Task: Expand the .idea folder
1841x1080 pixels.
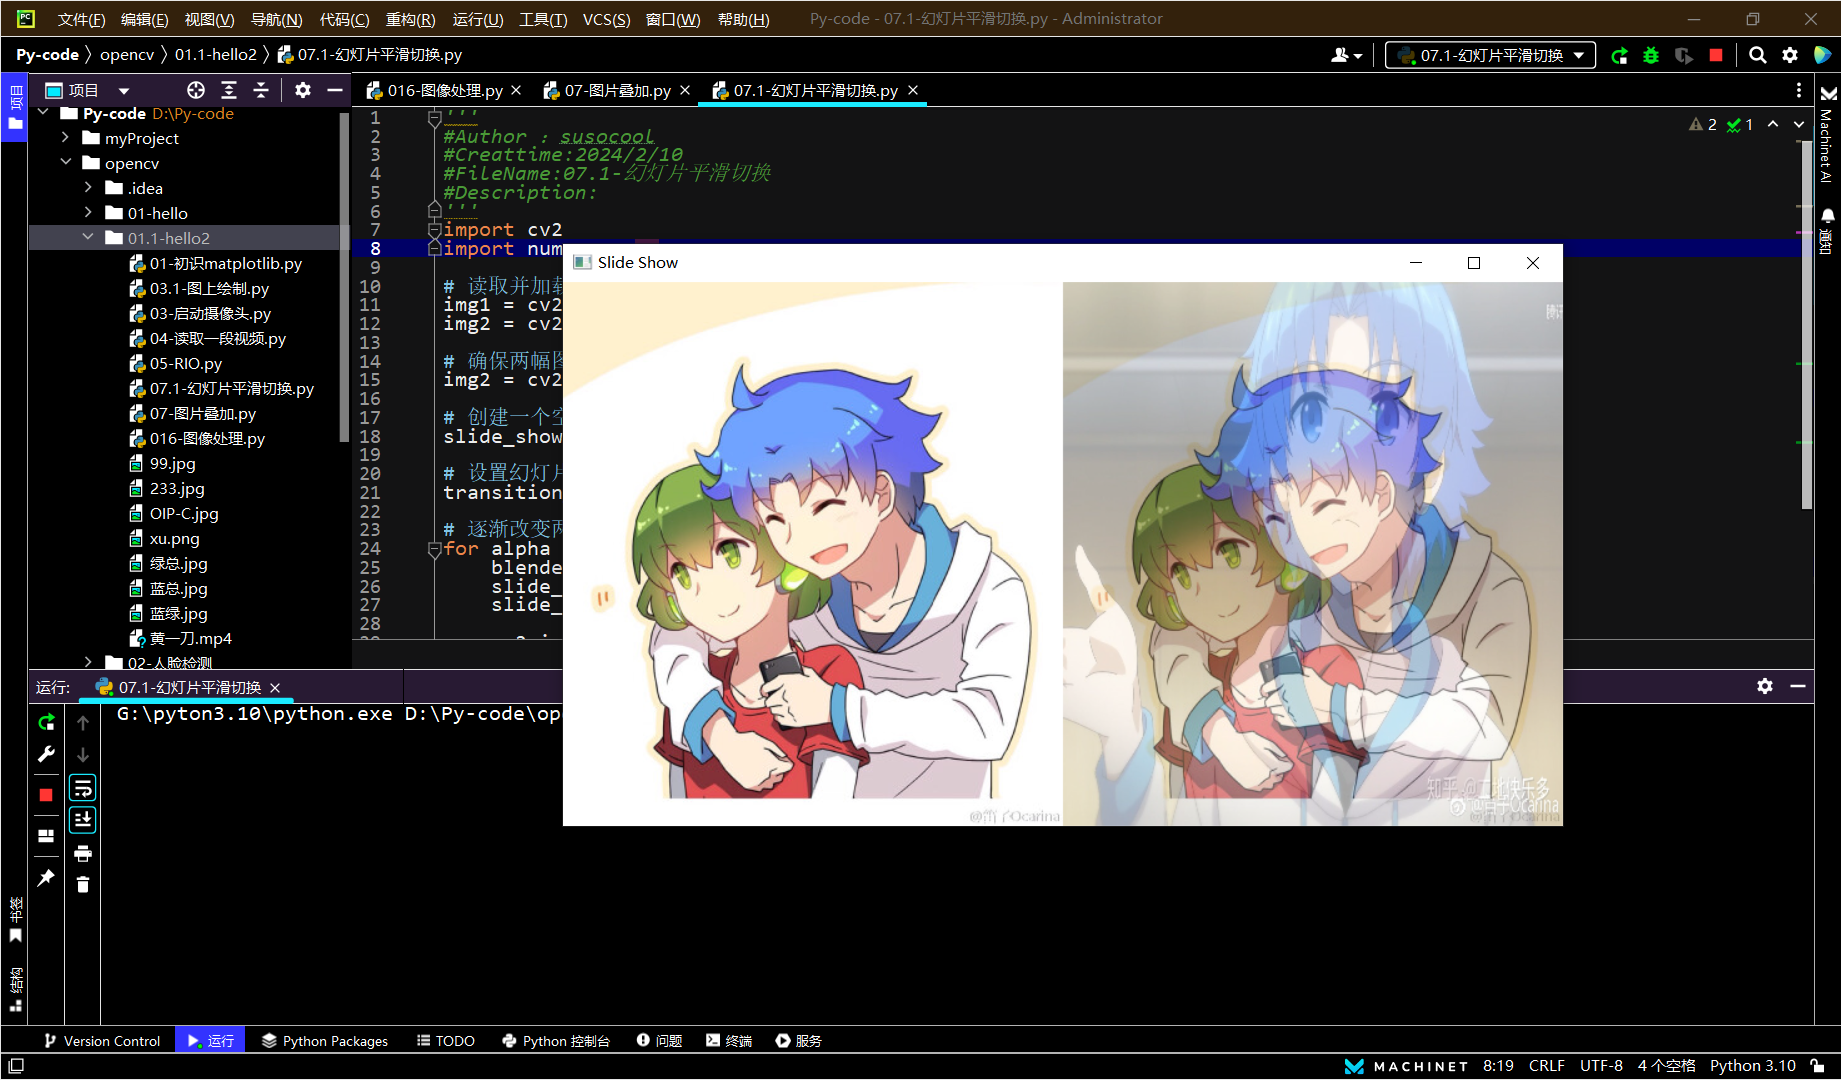Action: pyautogui.click(x=88, y=188)
